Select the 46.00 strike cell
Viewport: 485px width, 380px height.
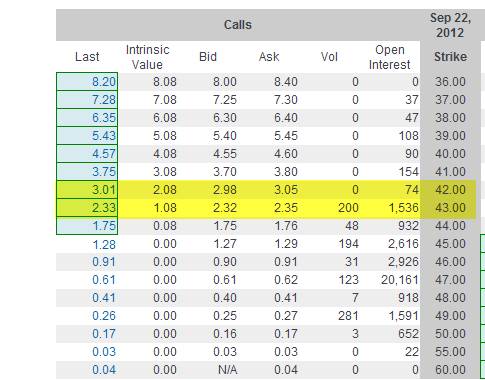450,262
